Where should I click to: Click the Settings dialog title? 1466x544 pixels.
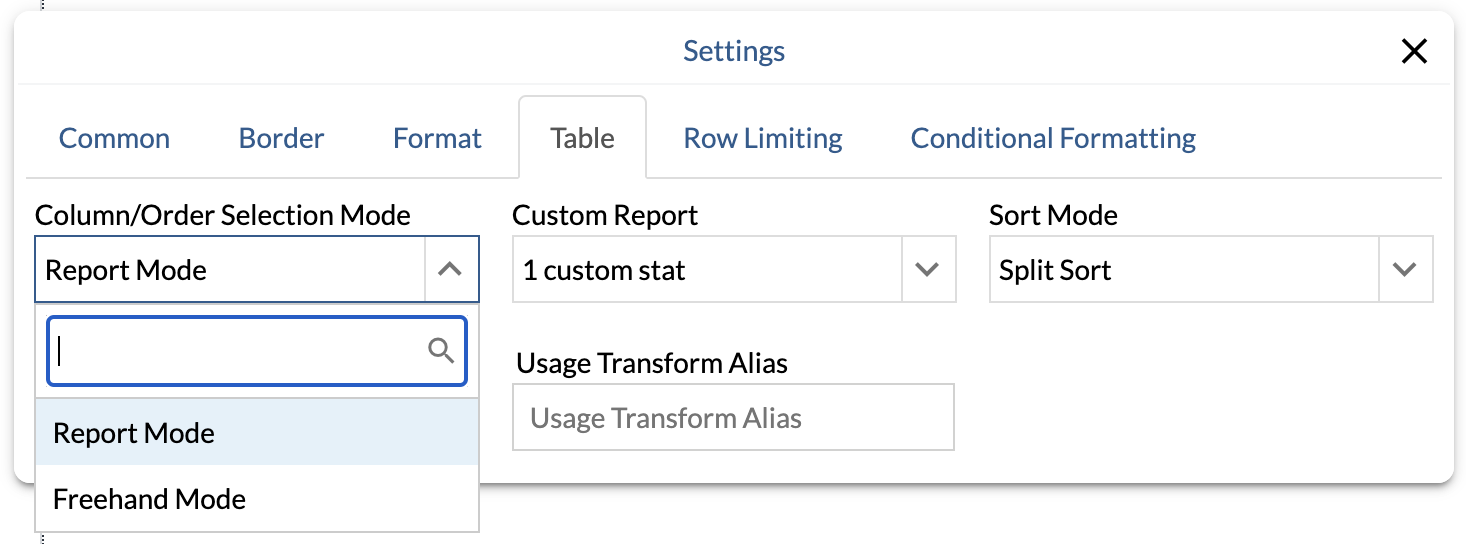[734, 51]
